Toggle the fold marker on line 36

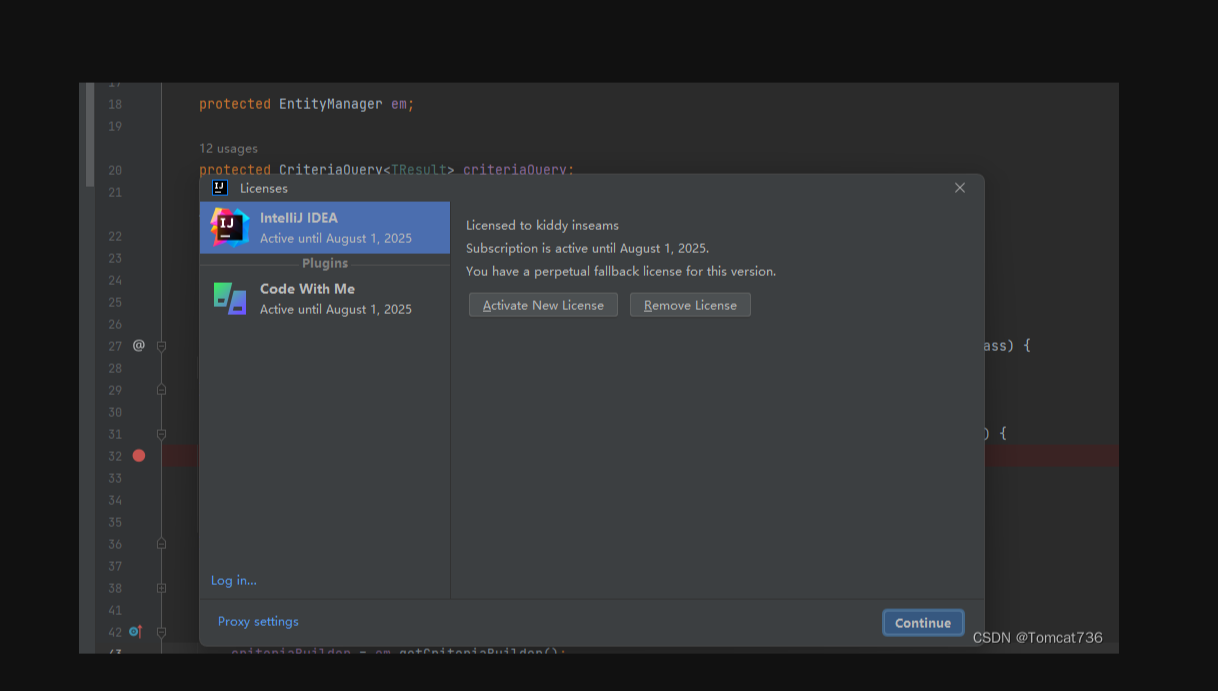click(161, 544)
